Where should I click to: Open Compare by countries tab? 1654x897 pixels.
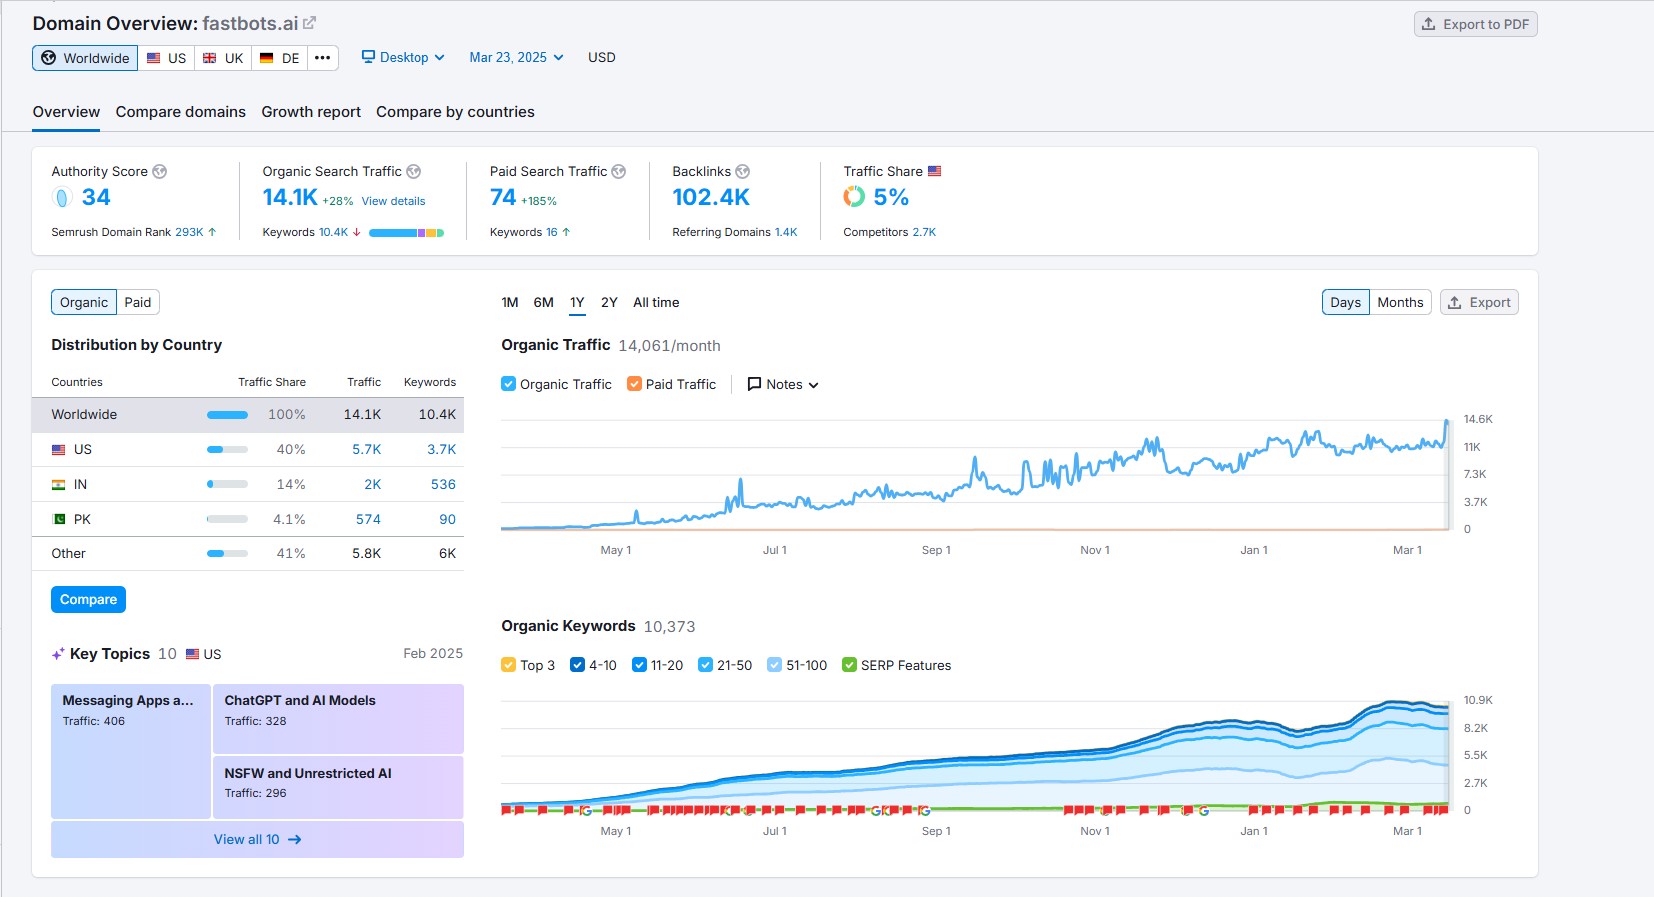(x=455, y=112)
